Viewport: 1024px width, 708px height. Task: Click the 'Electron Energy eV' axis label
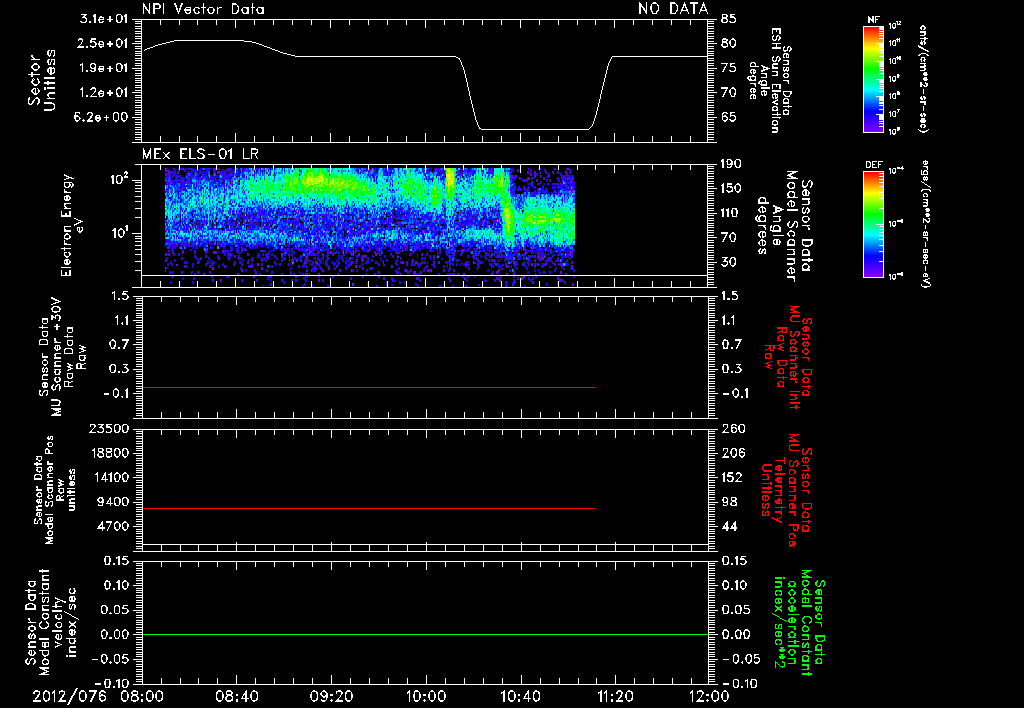pos(72,225)
